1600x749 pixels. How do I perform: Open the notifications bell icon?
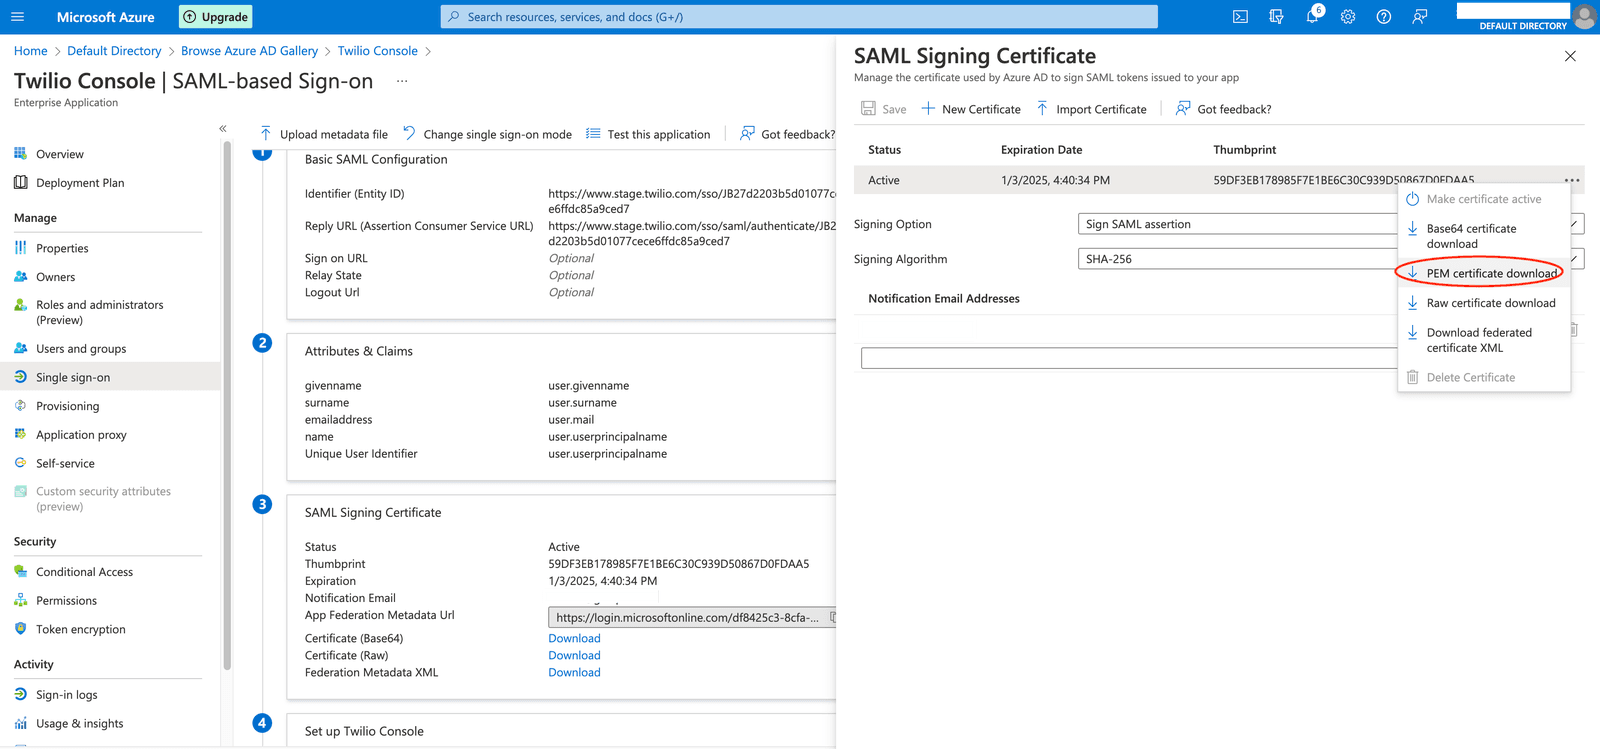(1312, 17)
